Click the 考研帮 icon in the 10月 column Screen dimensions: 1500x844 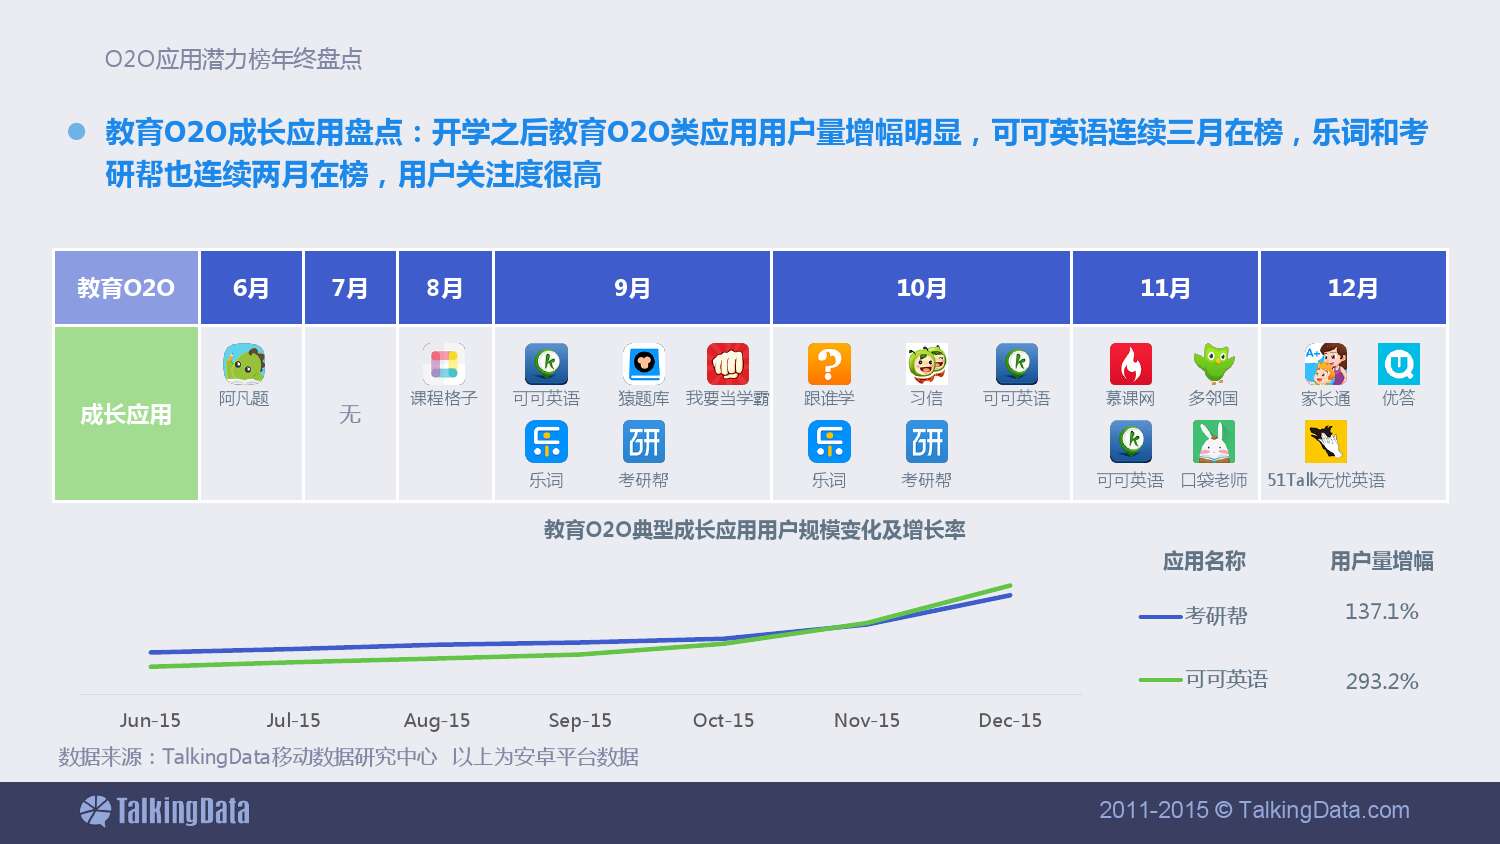[x=927, y=442]
